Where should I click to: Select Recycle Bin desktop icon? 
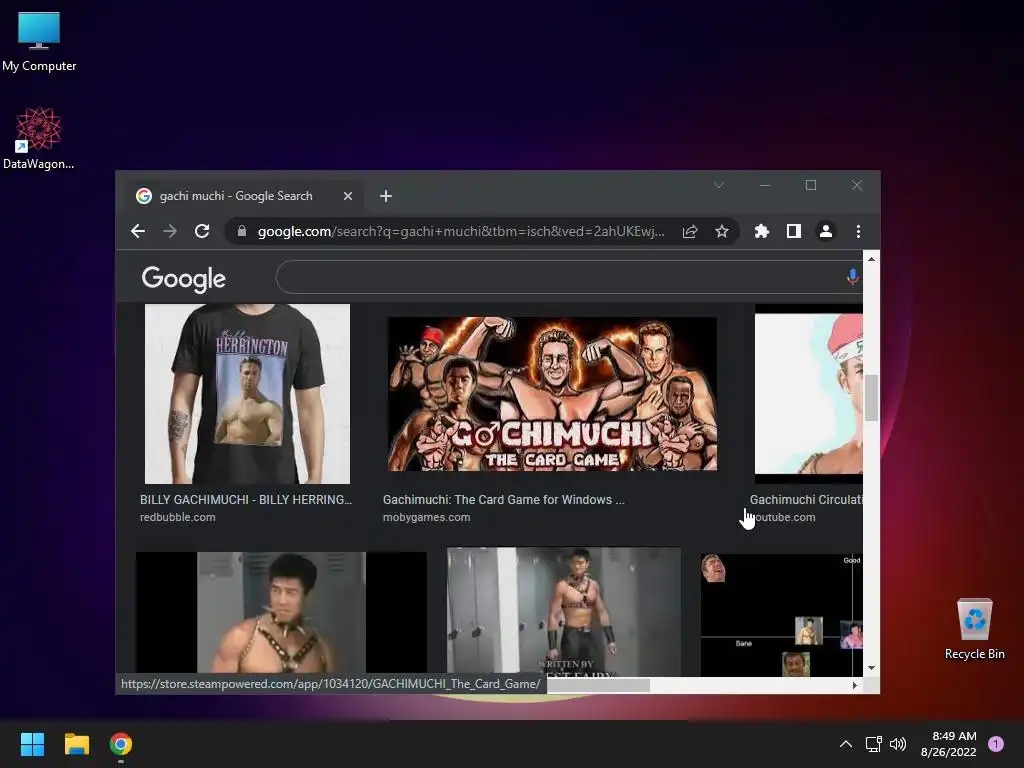pyautogui.click(x=974, y=629)
